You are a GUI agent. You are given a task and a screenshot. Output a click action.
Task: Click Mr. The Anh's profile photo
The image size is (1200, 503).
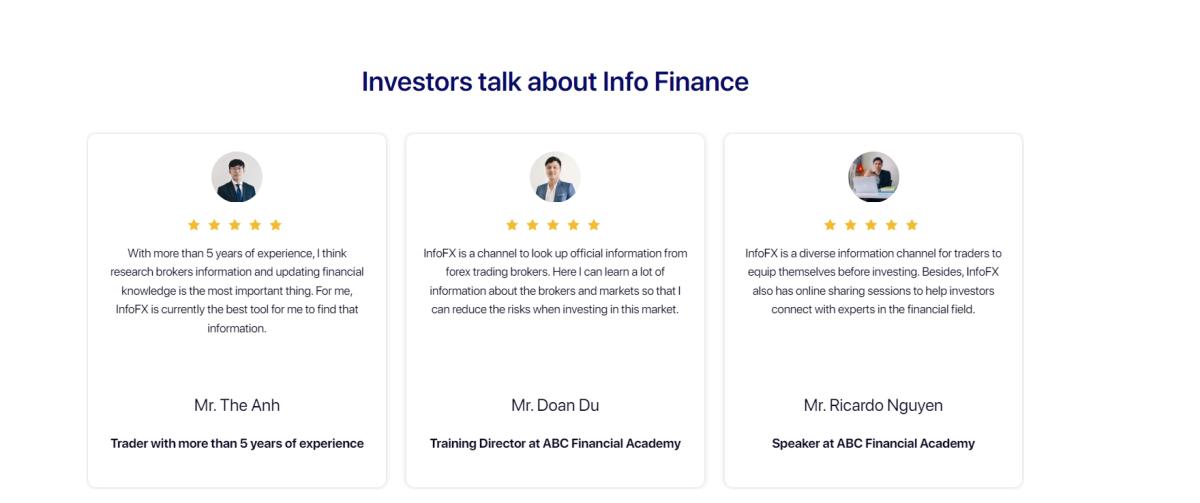click(237, 177)
